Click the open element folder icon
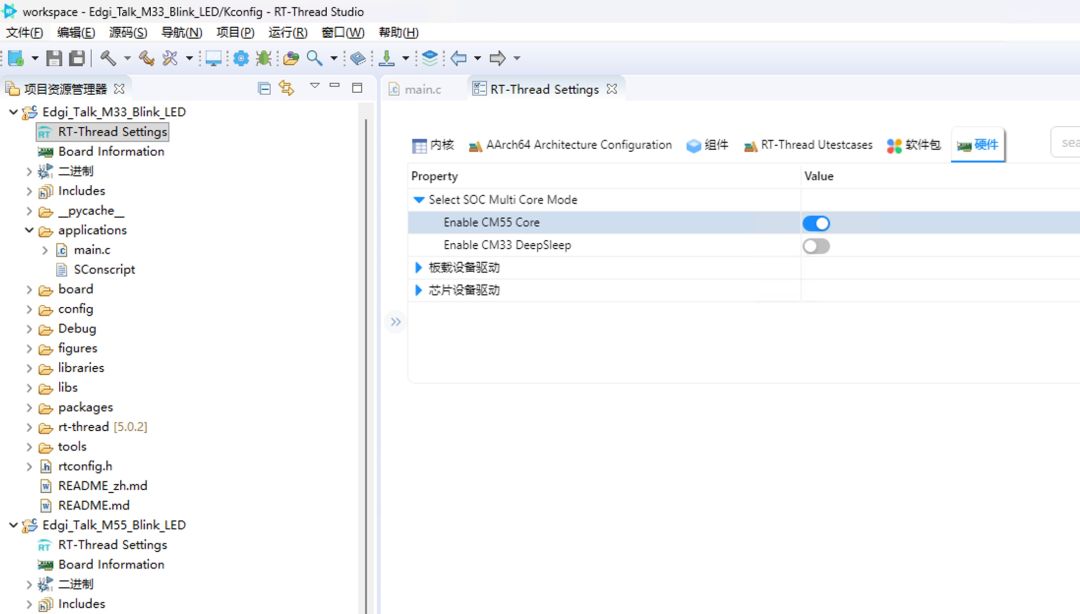1080x614 pixels. coord(291,59)
